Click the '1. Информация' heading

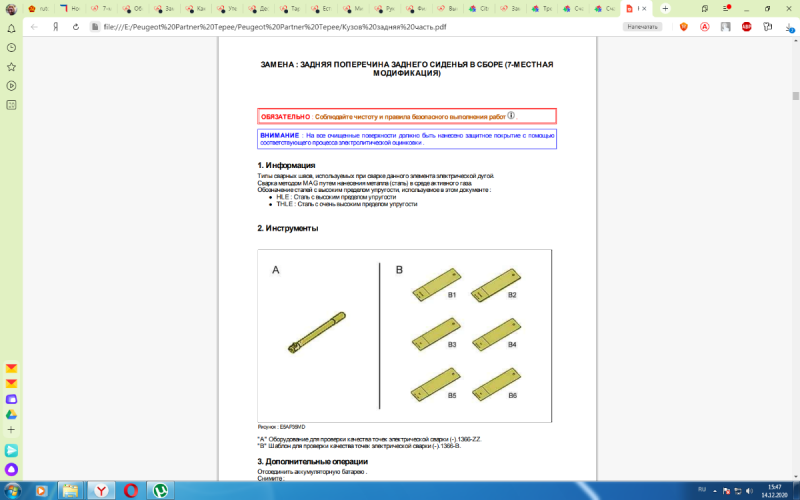(x=286, y=165)
